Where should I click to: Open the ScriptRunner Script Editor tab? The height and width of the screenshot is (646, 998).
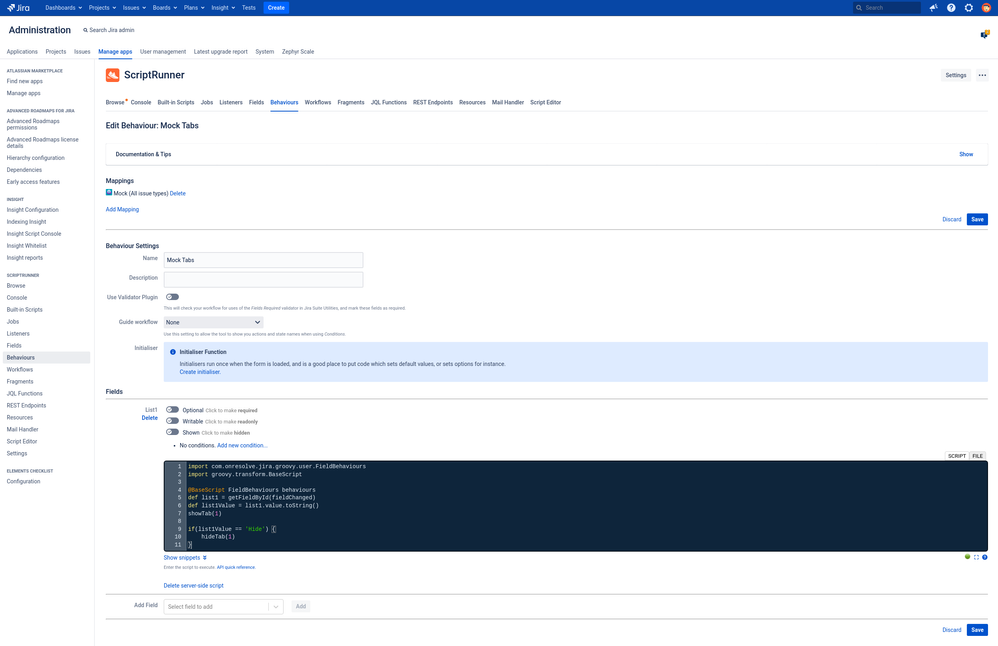click(x=545, y=102)
